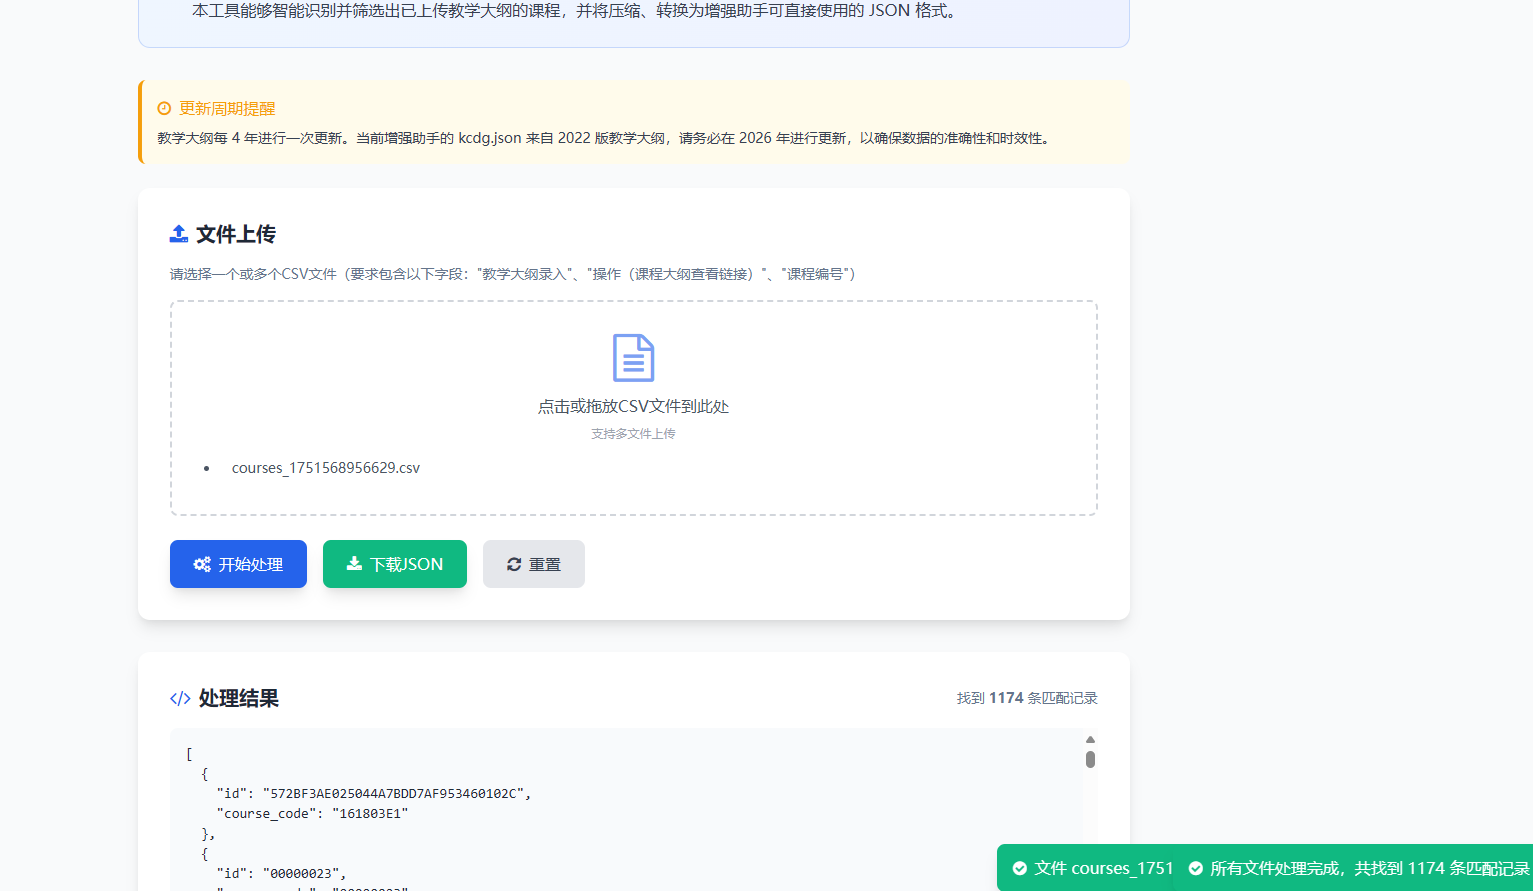The height and width of the screenshot is (891, 1533).
Task: Click the checkmark icon in the 所有文件处理完成 toast
Action: tap(1196, 868)
